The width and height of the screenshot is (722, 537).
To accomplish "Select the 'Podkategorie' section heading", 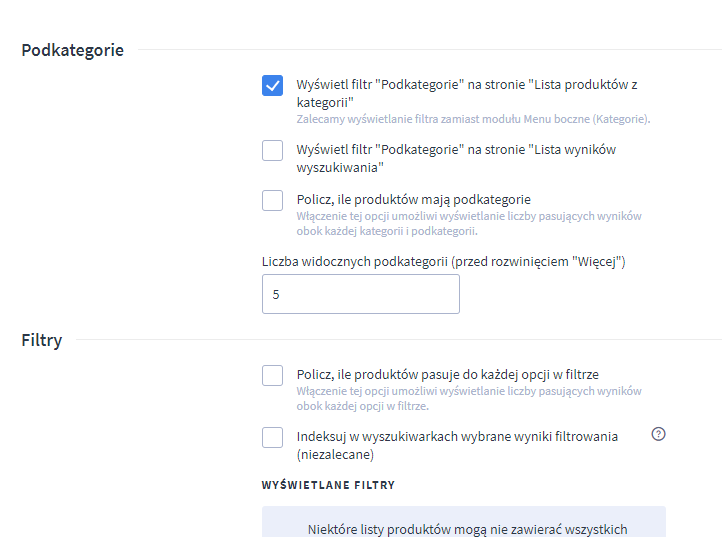I will click(72, 50).
